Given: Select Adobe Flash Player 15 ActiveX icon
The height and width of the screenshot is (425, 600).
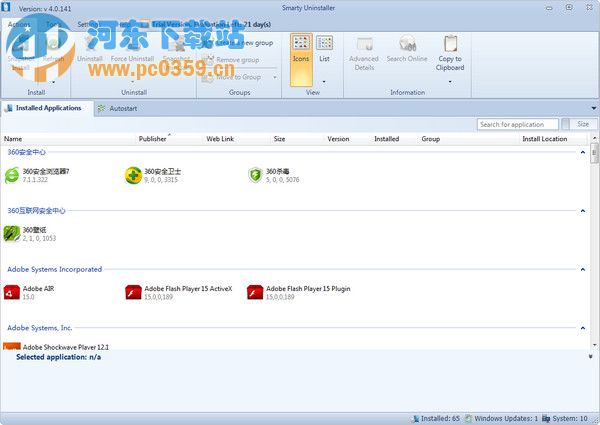Looking at the screenshot, I should (x=133, y=292).
